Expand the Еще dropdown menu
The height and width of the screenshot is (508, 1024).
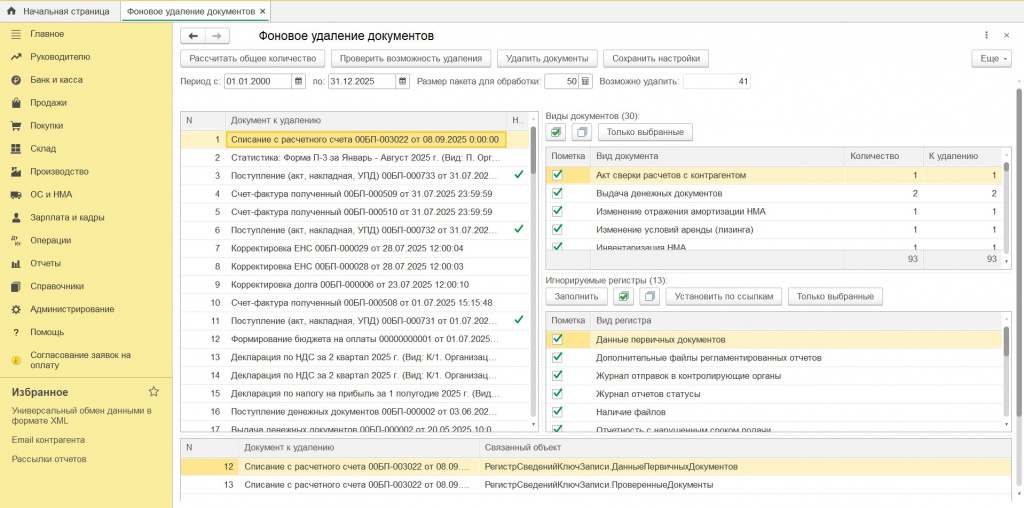tap(990, 58)
